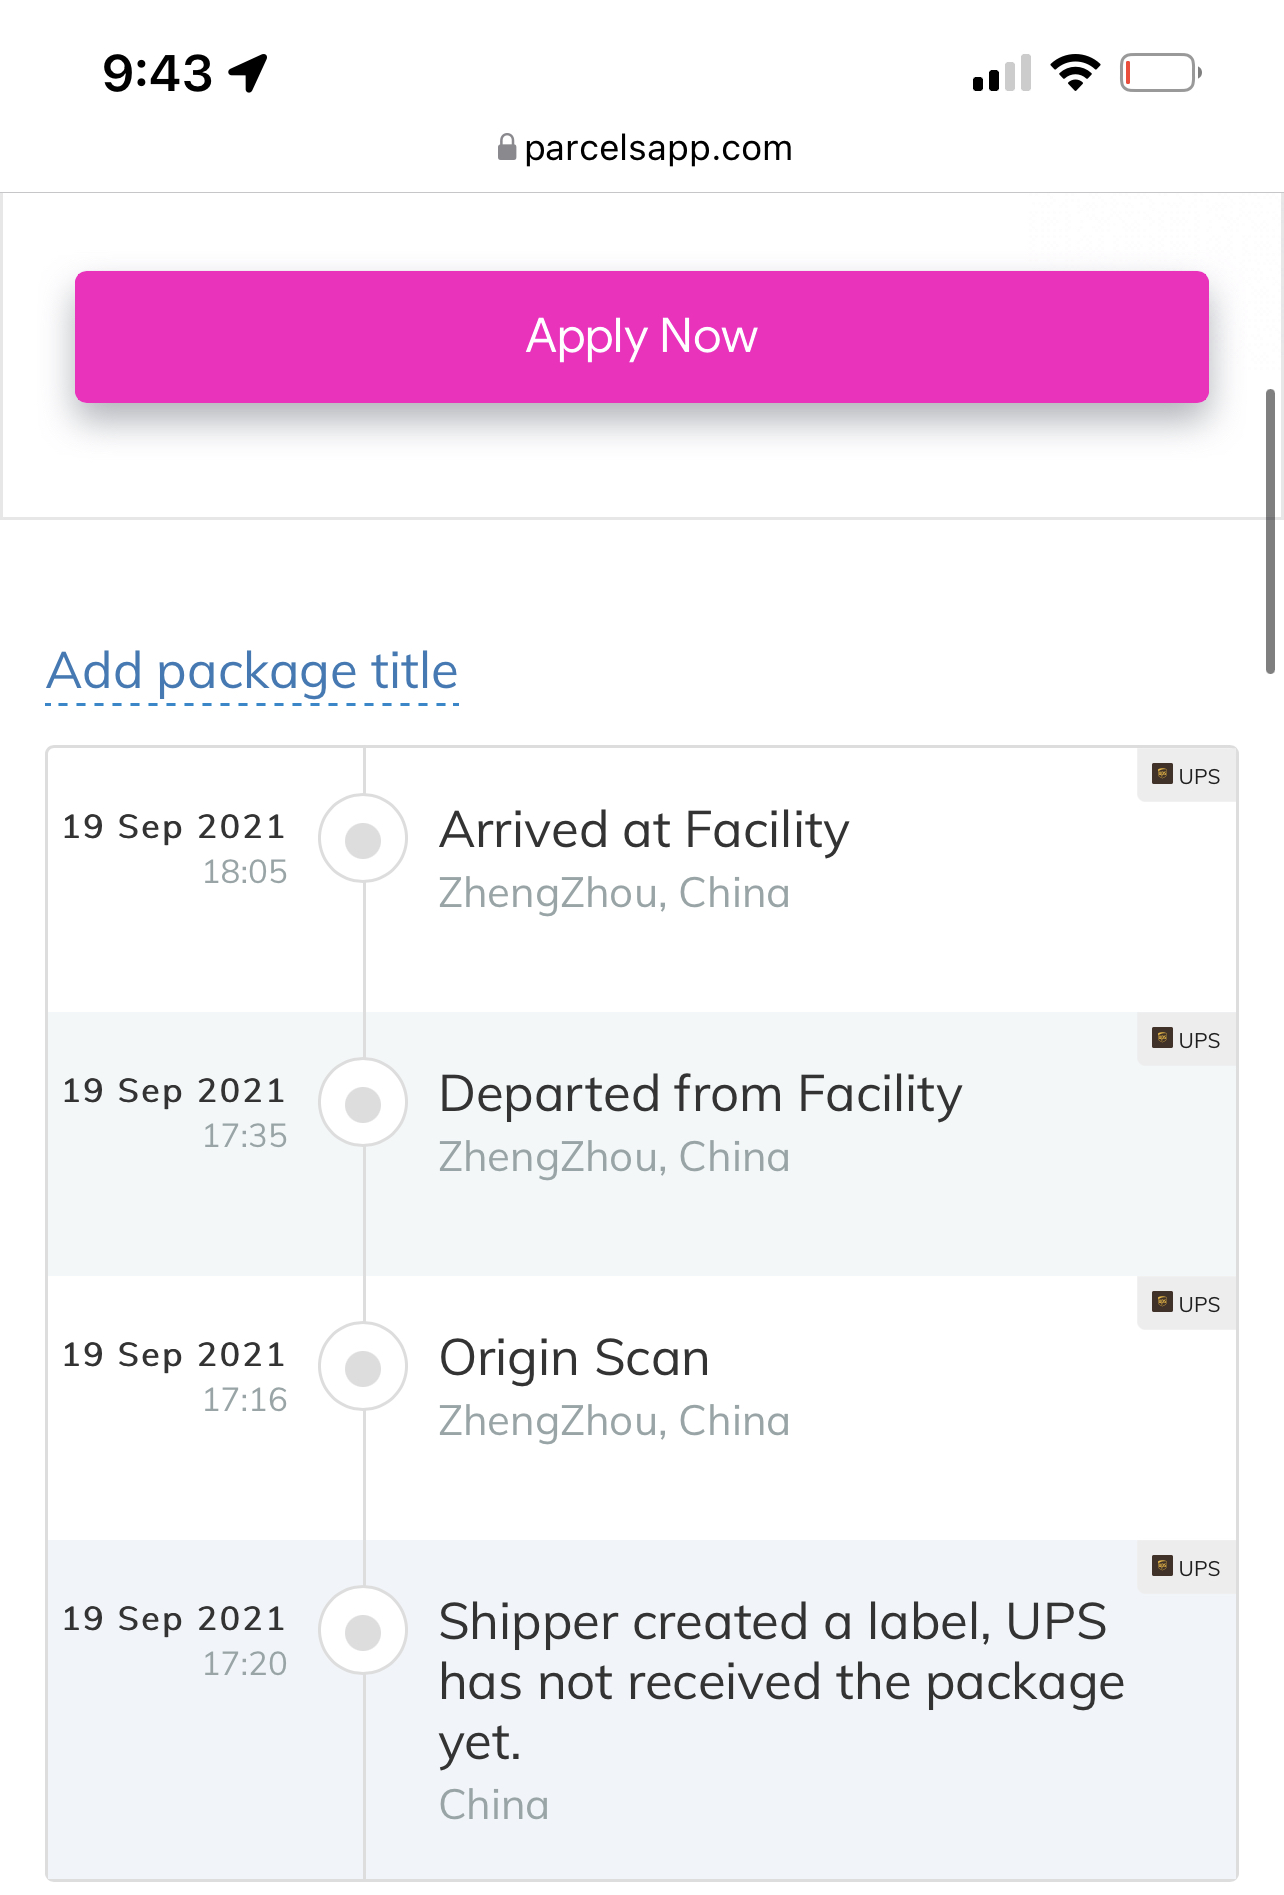This screenshot has width=1284, height=1895.
Task: Select the timeline marker for 18:05 event
Action: (363, 839)
